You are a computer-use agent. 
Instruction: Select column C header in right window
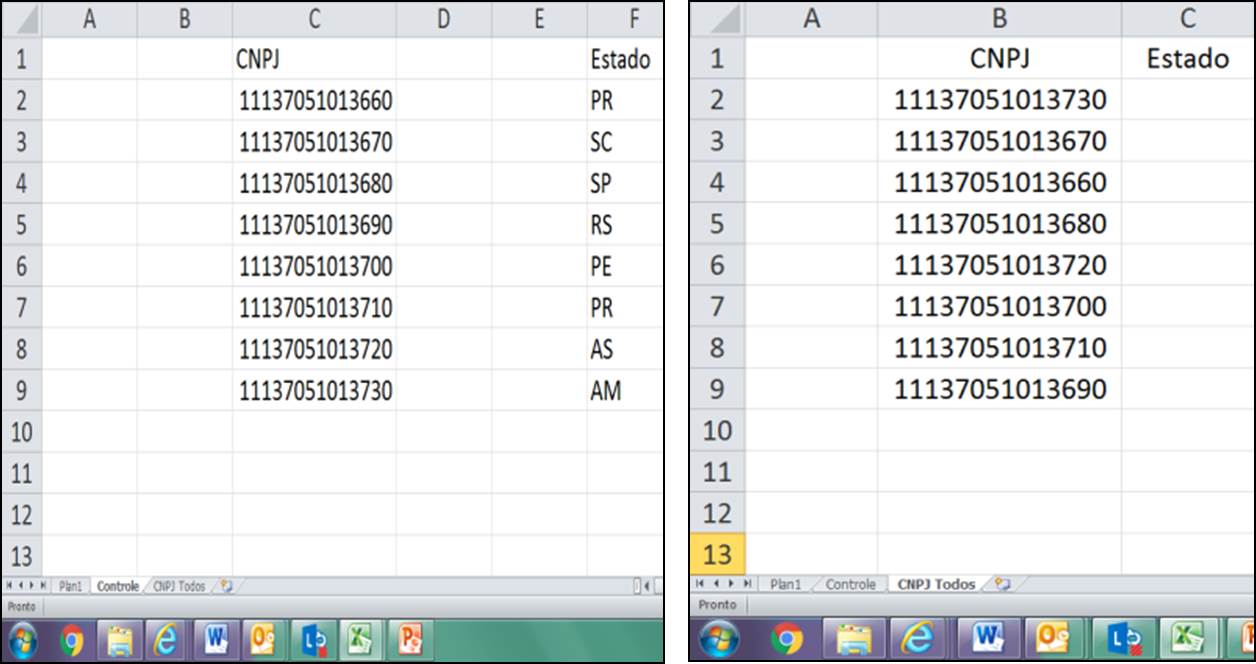point(1187,19)
